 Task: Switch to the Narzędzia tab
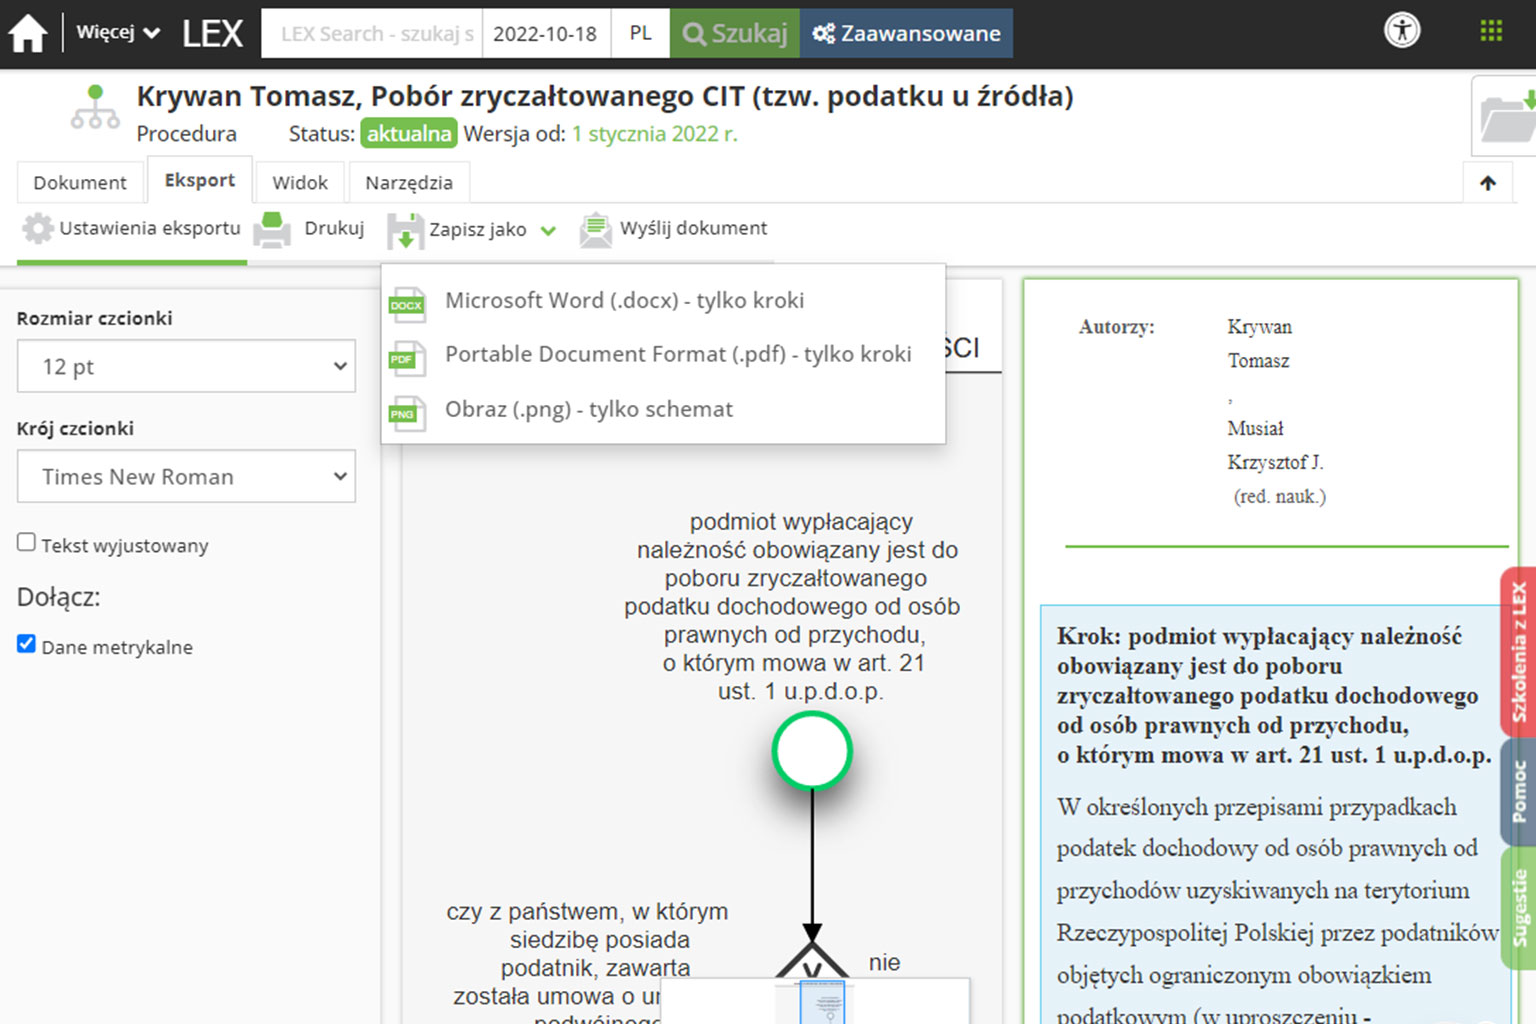tap(408, 183)
